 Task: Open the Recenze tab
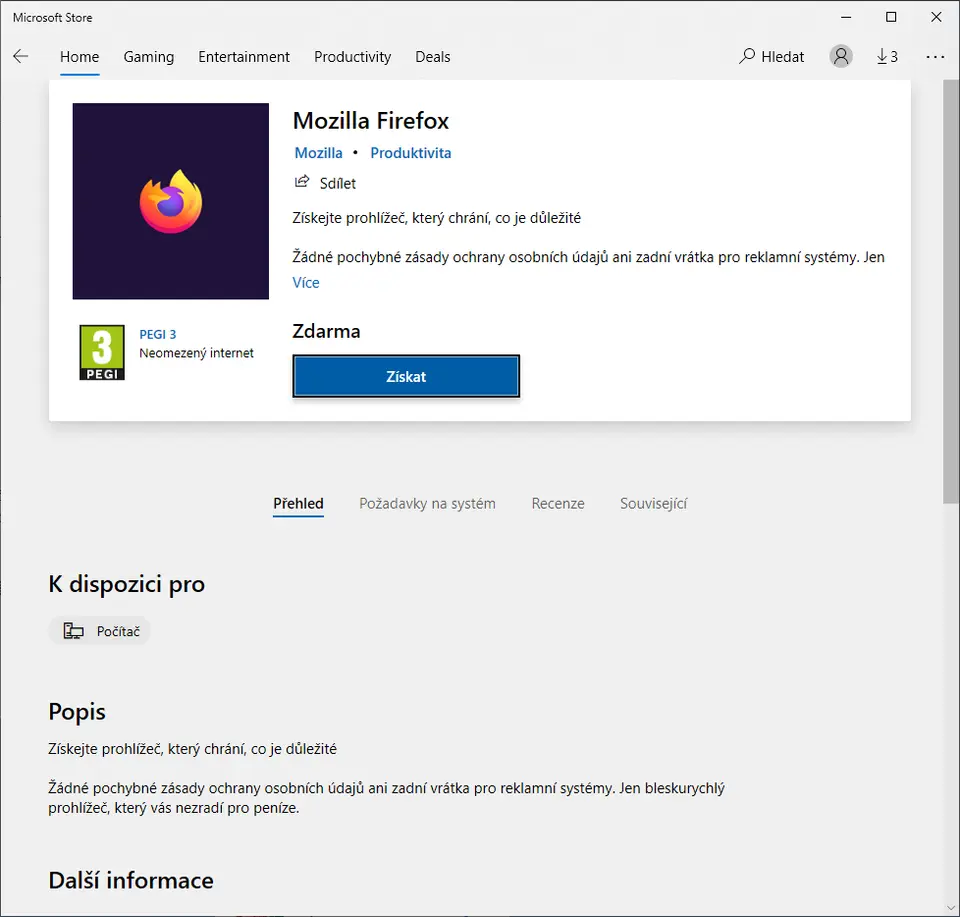point(558,504)
